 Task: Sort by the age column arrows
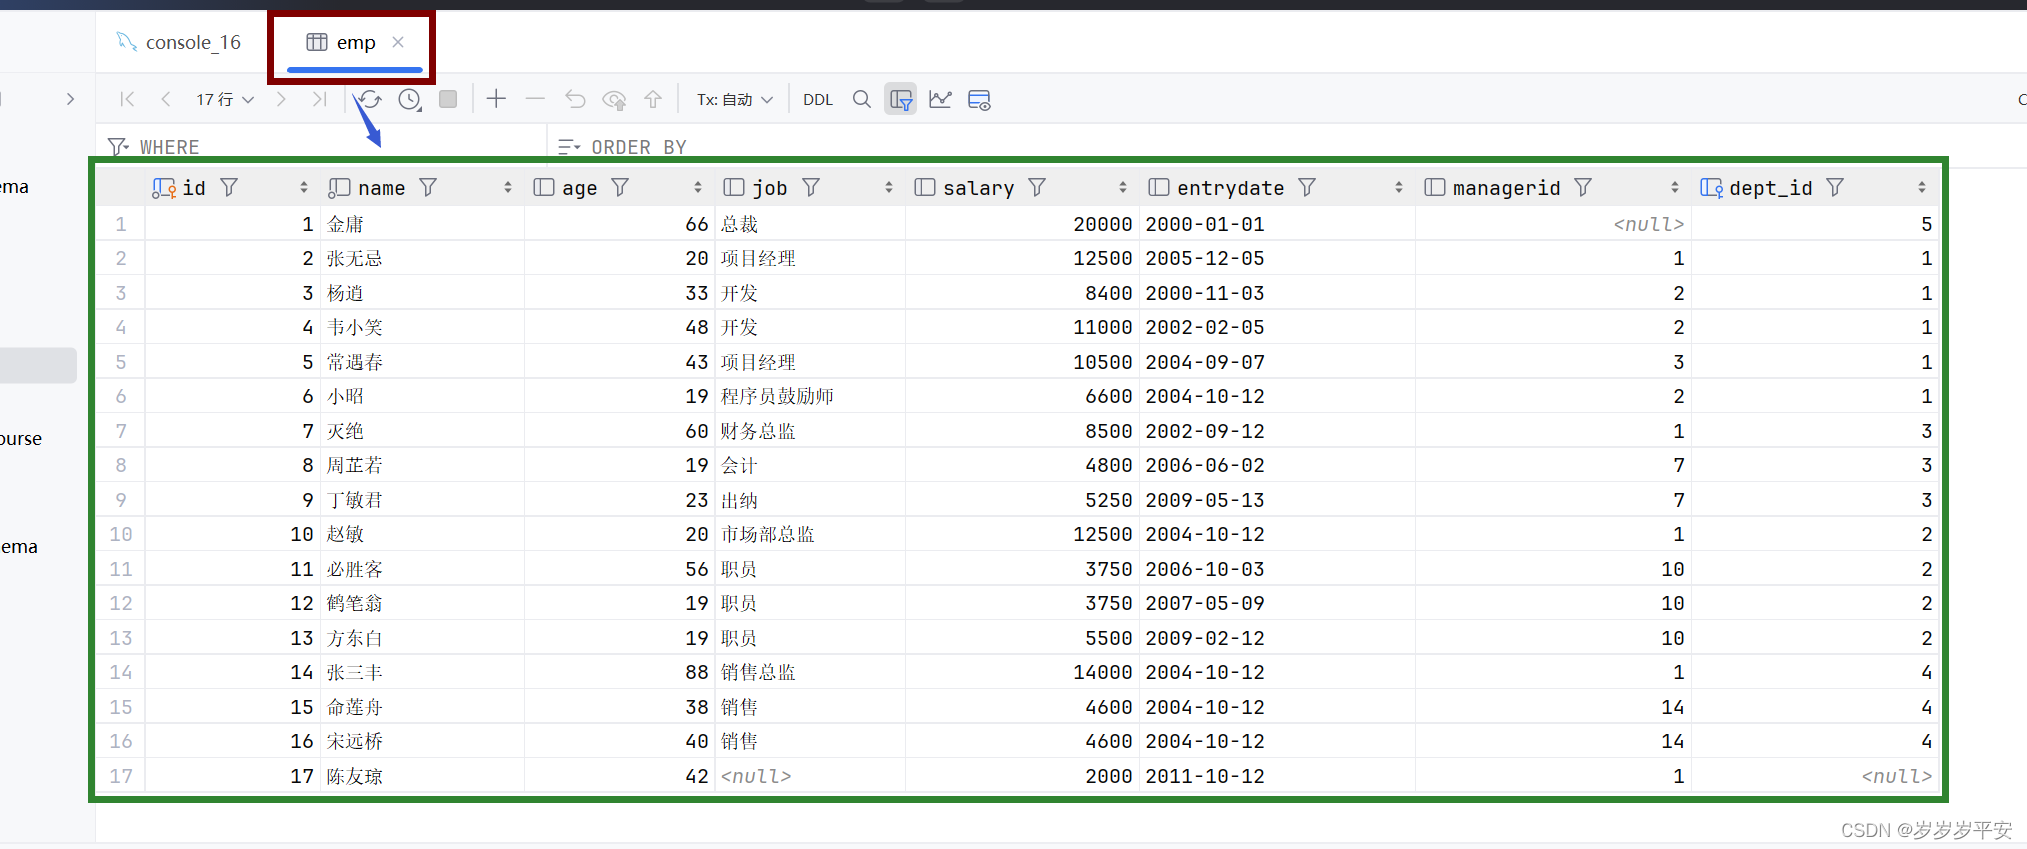698,188
